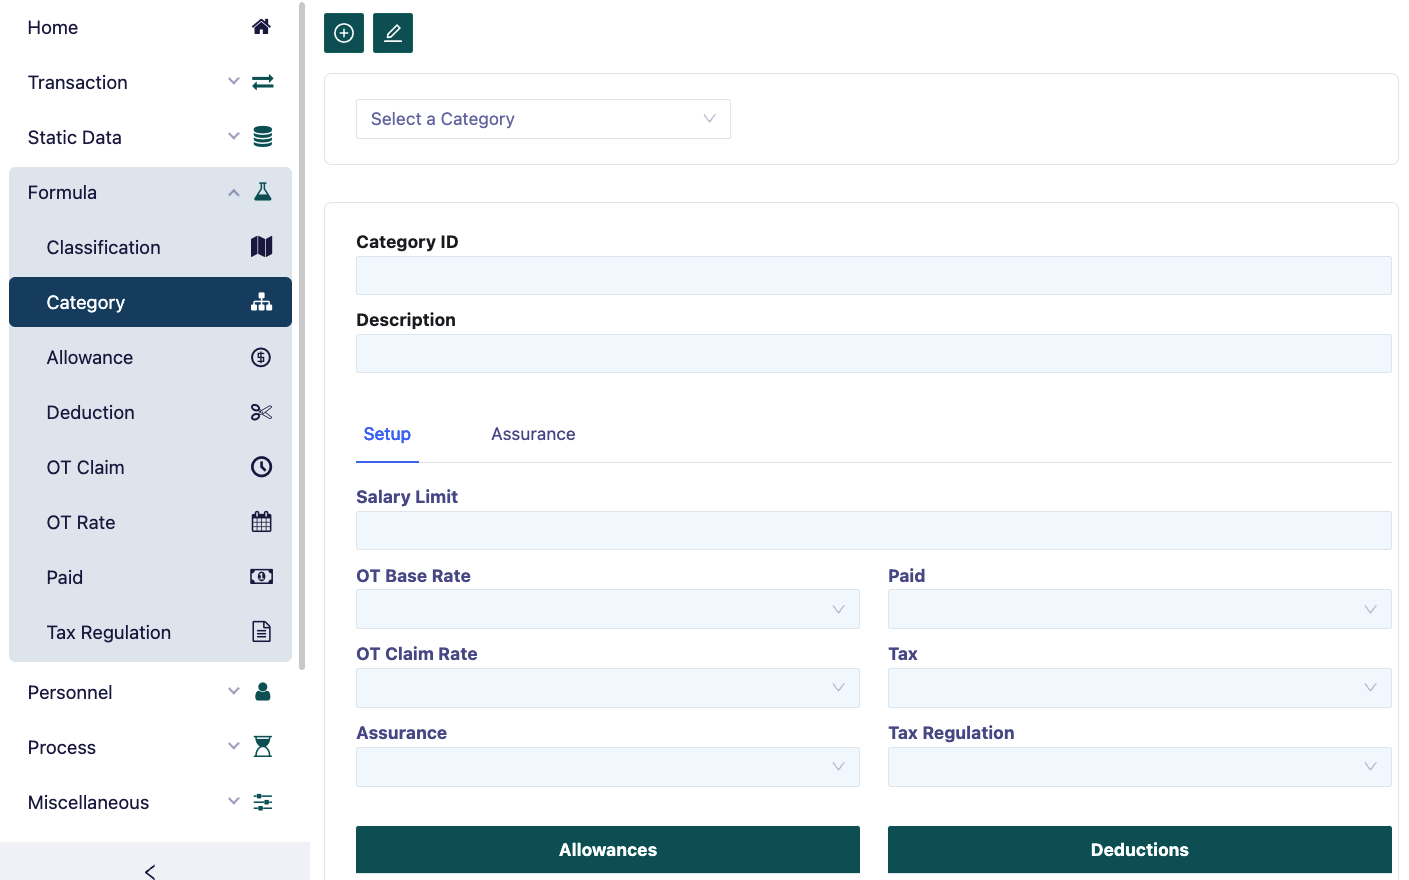The height and width of the screenshot is (880, 1409).
Task: Open the Select a Category dropdown
Action: tap(543, 119)
